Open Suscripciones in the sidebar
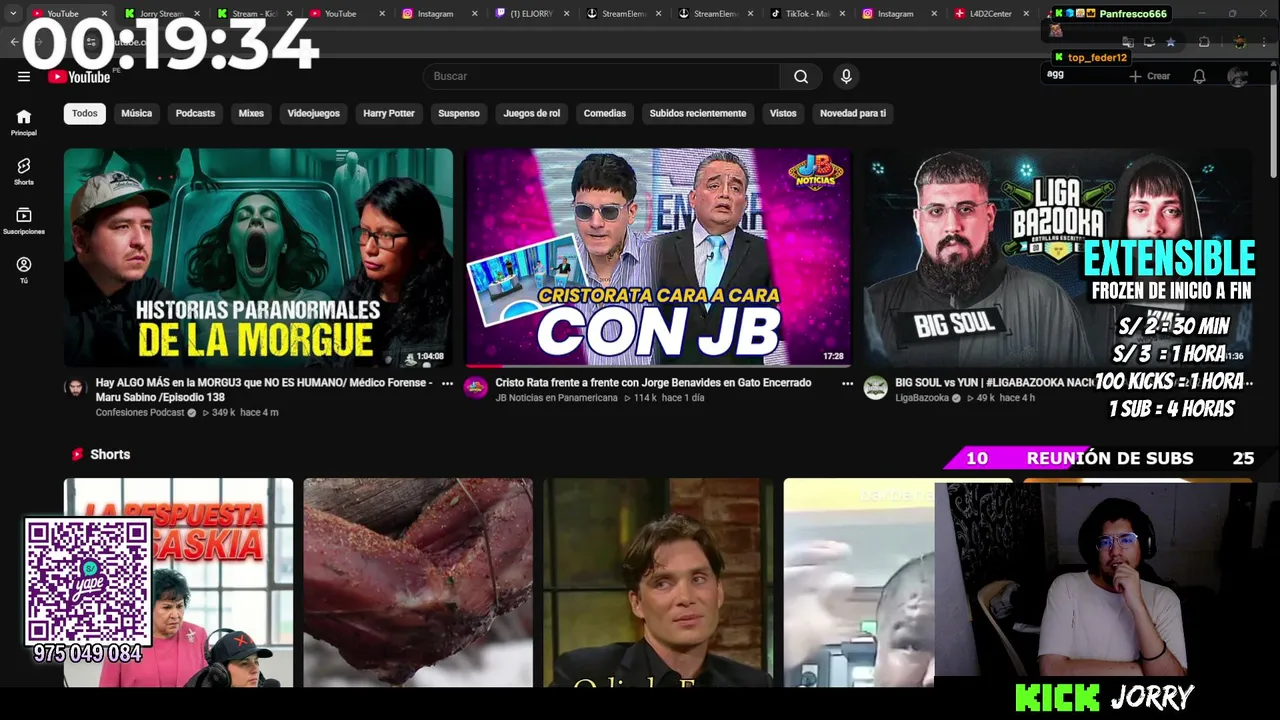Screen dimensions: 1280x720 click(24, 221)
